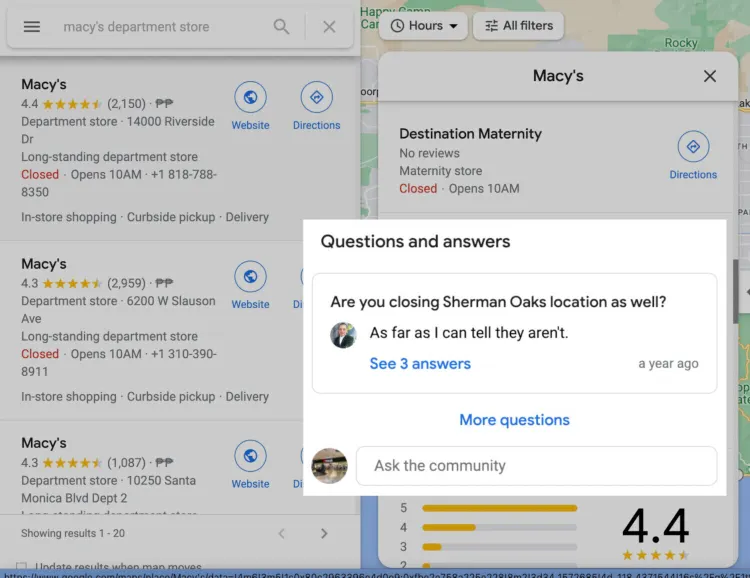
Task: Go to previous page of results
Action: [282, 534]
